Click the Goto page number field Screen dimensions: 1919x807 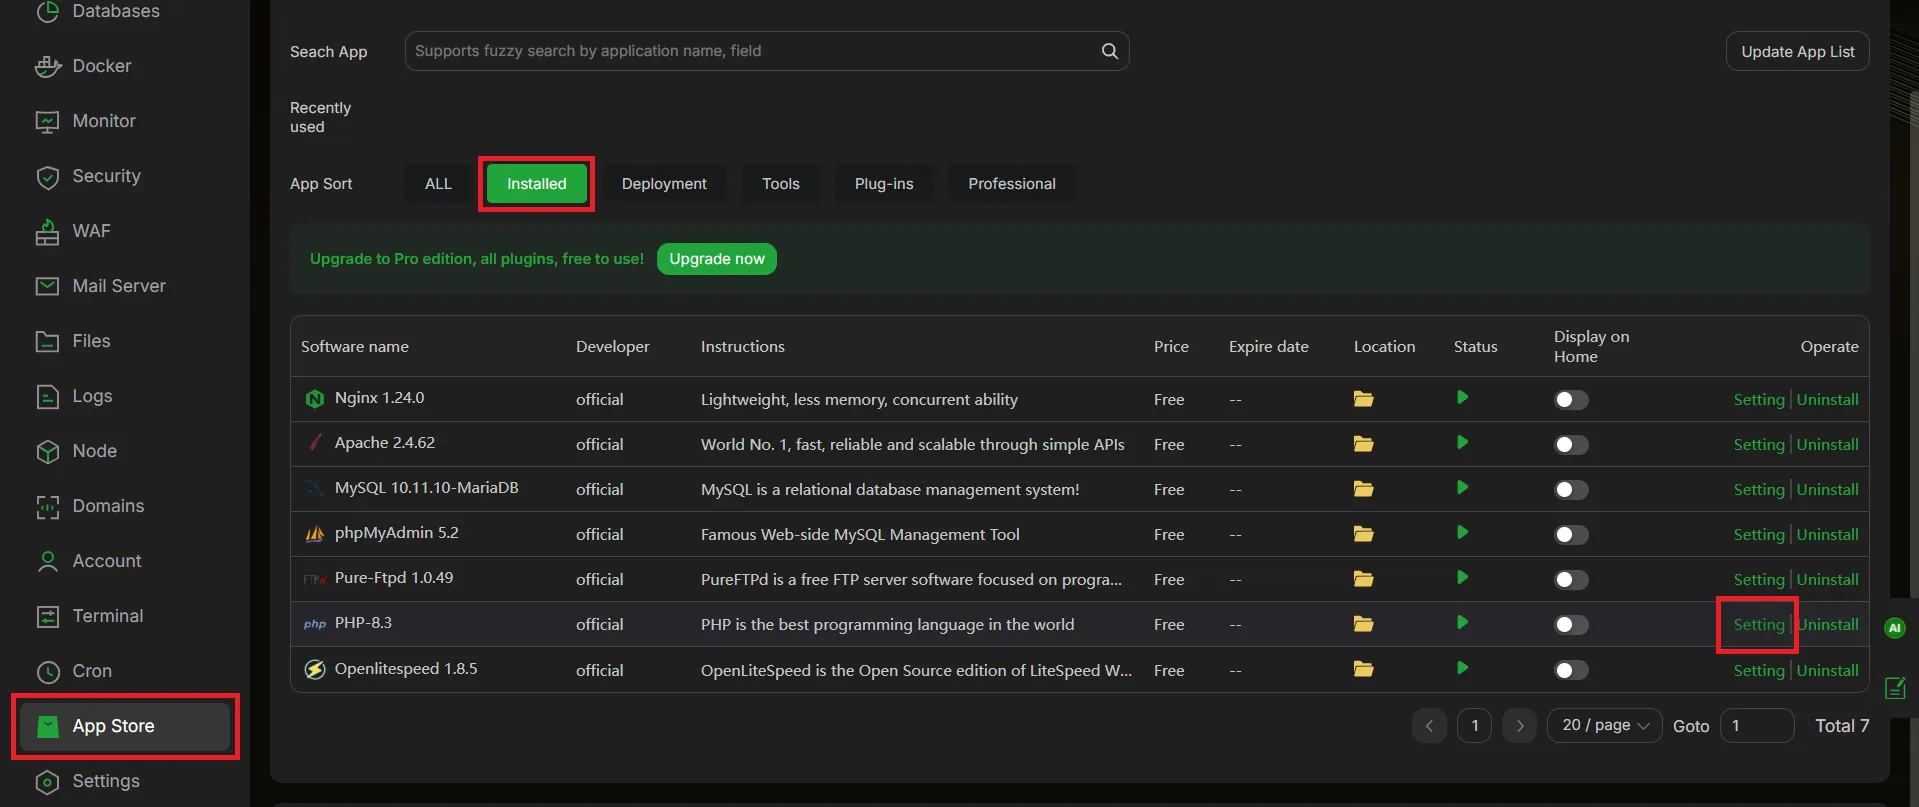point(1757,726)
